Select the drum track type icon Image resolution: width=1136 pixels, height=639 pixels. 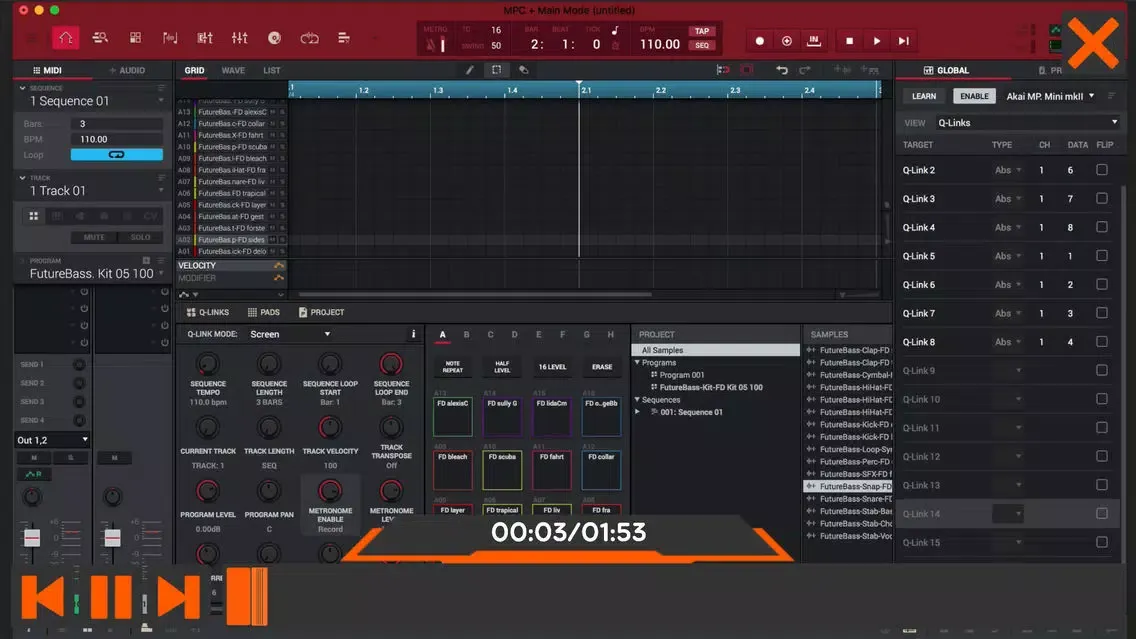[33, 216]
